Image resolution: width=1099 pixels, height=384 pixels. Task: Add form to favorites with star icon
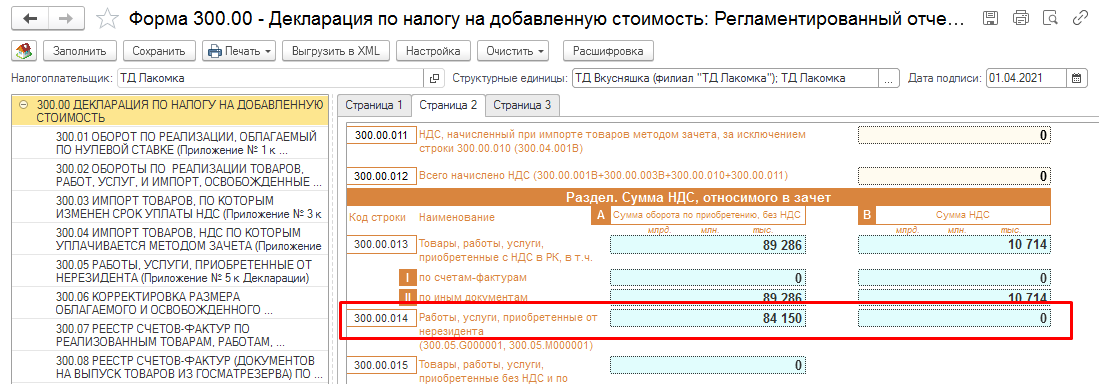click(107, 19)
